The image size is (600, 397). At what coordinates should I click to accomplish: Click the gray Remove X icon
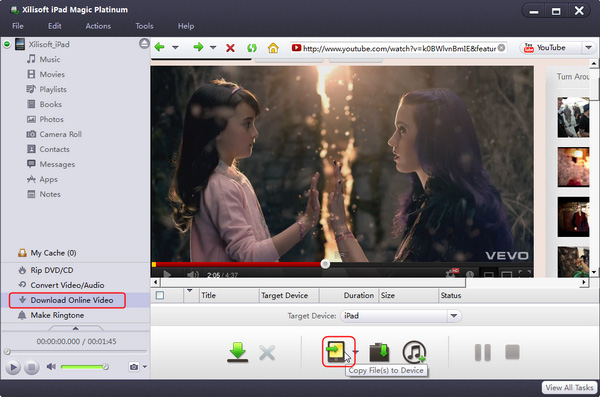tap(267, 353)
